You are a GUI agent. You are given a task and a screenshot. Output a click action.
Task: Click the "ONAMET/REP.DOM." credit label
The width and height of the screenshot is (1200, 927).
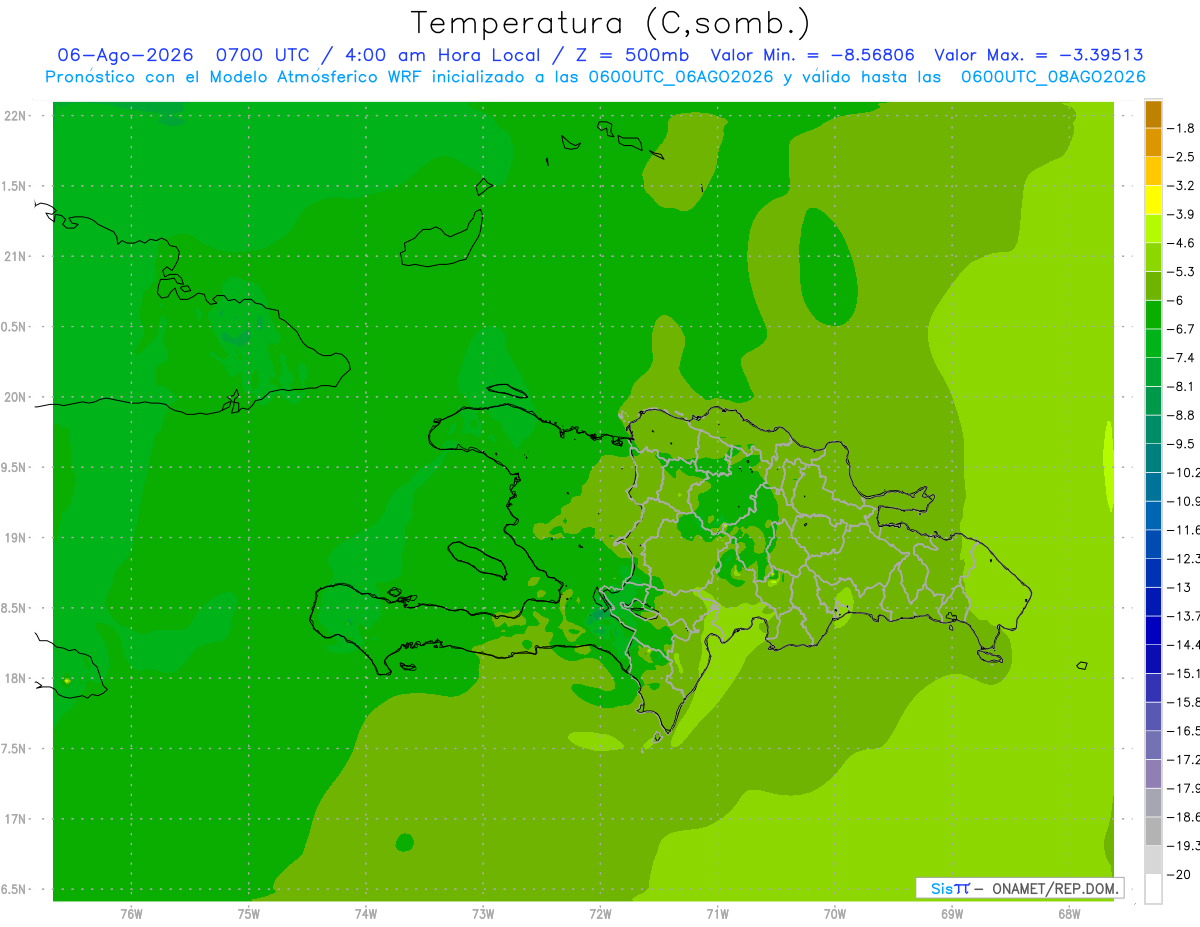[x=1054, y=888]
